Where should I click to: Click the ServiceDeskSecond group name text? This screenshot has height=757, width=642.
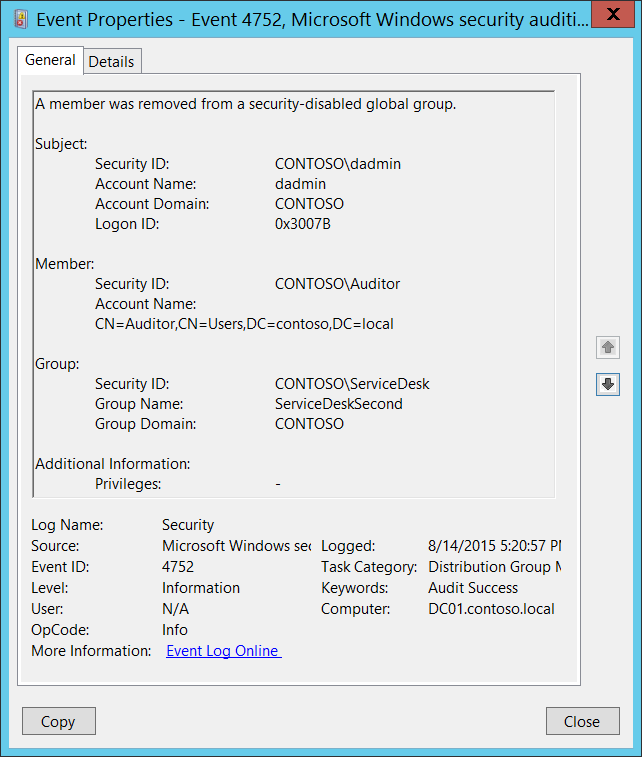[x=338, y=404]
